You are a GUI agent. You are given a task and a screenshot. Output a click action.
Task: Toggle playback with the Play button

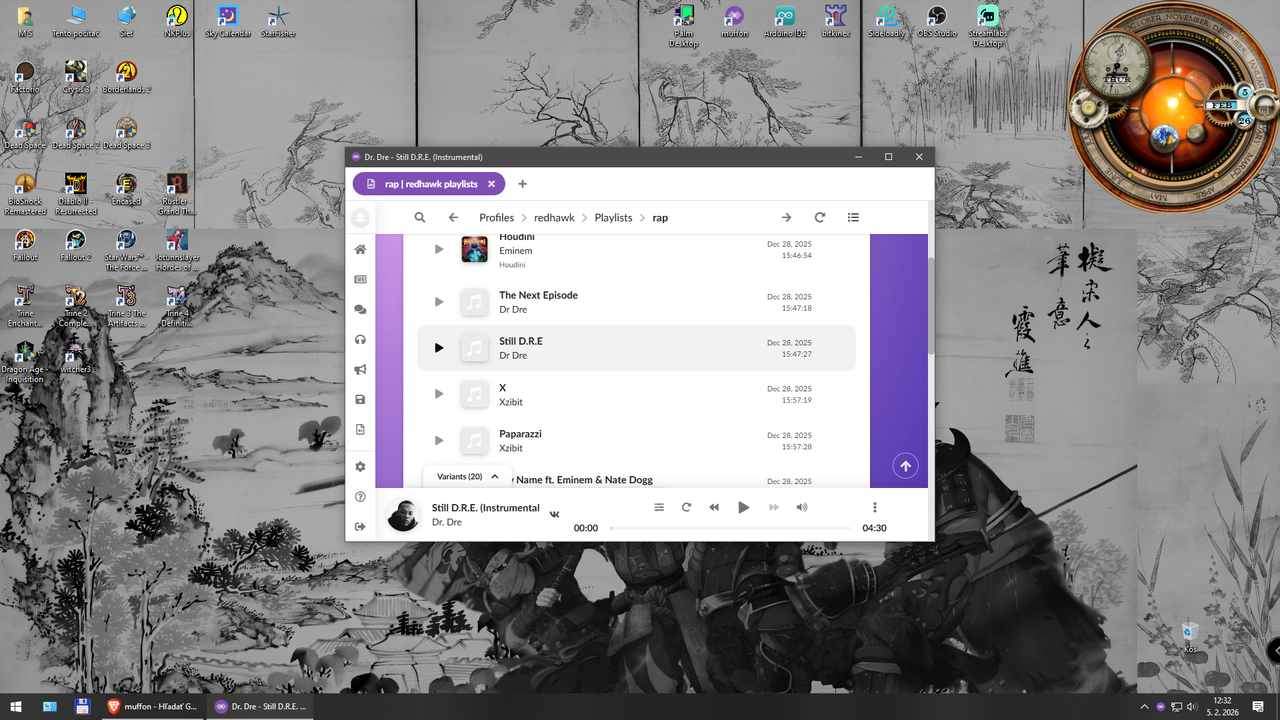744,507
